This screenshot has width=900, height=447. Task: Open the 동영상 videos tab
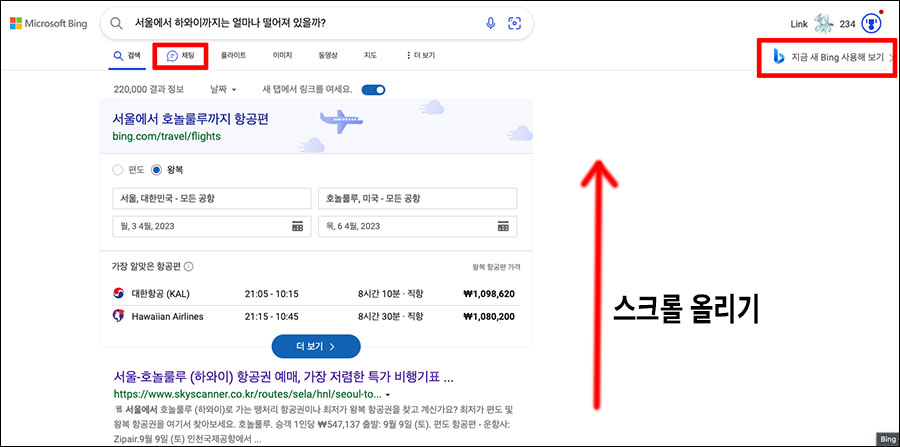[328, 56]
